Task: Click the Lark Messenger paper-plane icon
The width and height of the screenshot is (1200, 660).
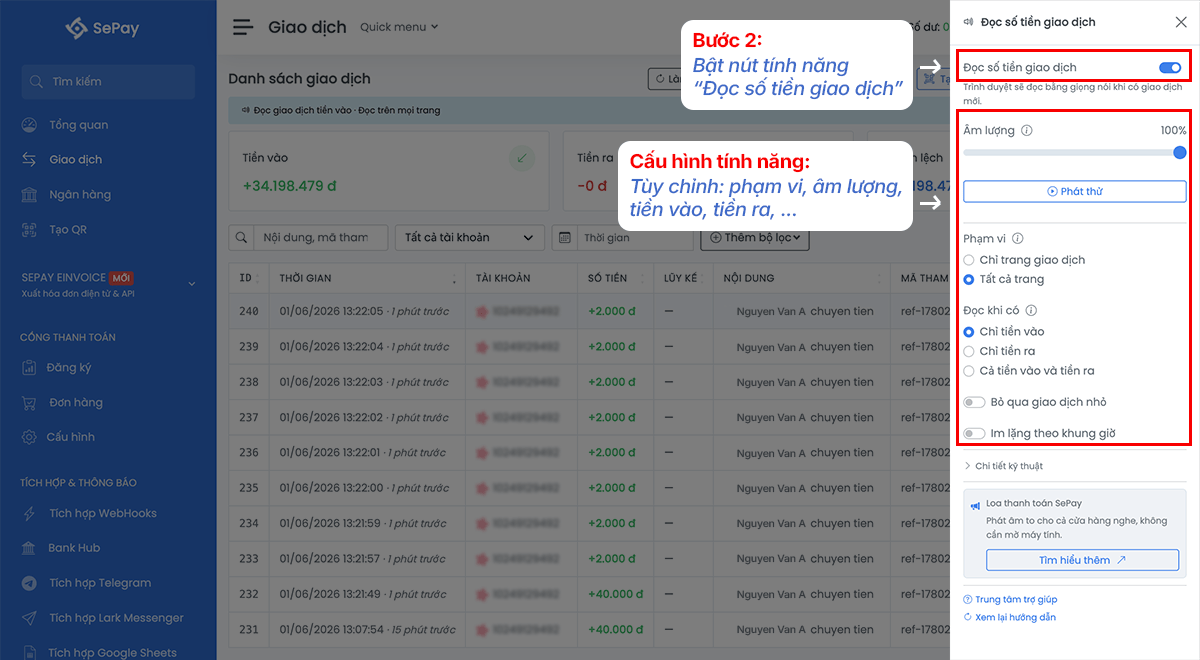Action: coord(30,618)
